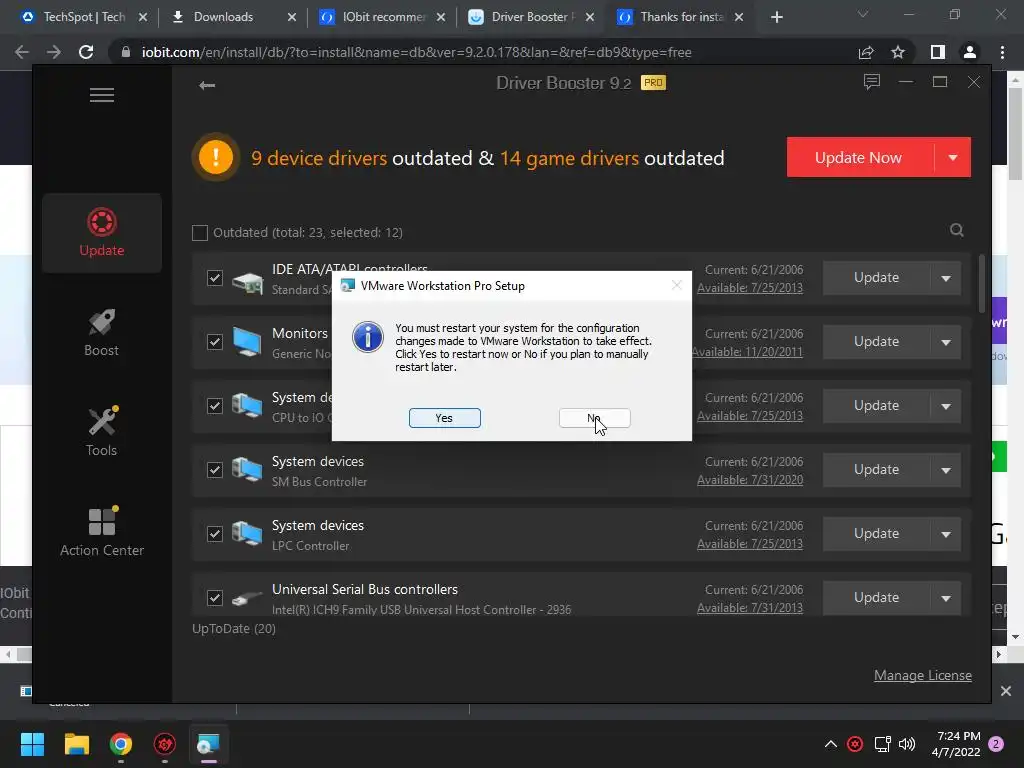
Task: Expand Update Now dropdown arrow
Action: (x=953, y=157)
